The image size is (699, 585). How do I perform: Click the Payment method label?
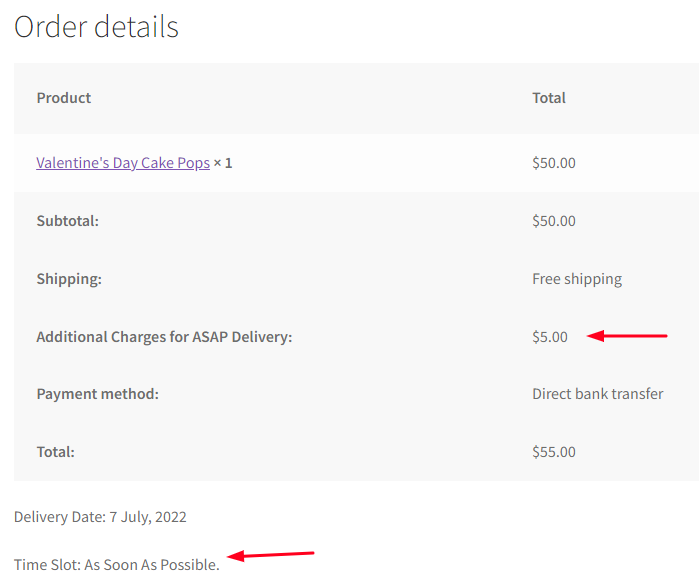tap(98, 394)
